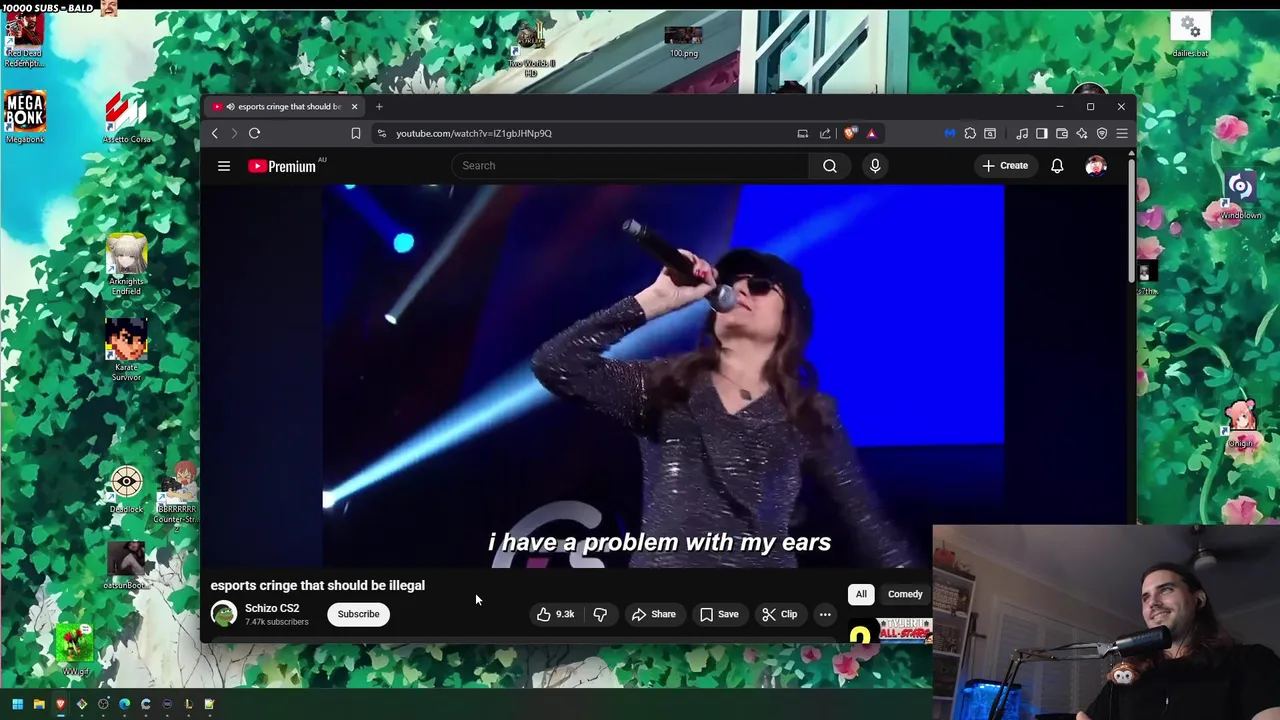Open the YouTube account avatar menu
The image size is (1280, 720).
coord(1096,166)
